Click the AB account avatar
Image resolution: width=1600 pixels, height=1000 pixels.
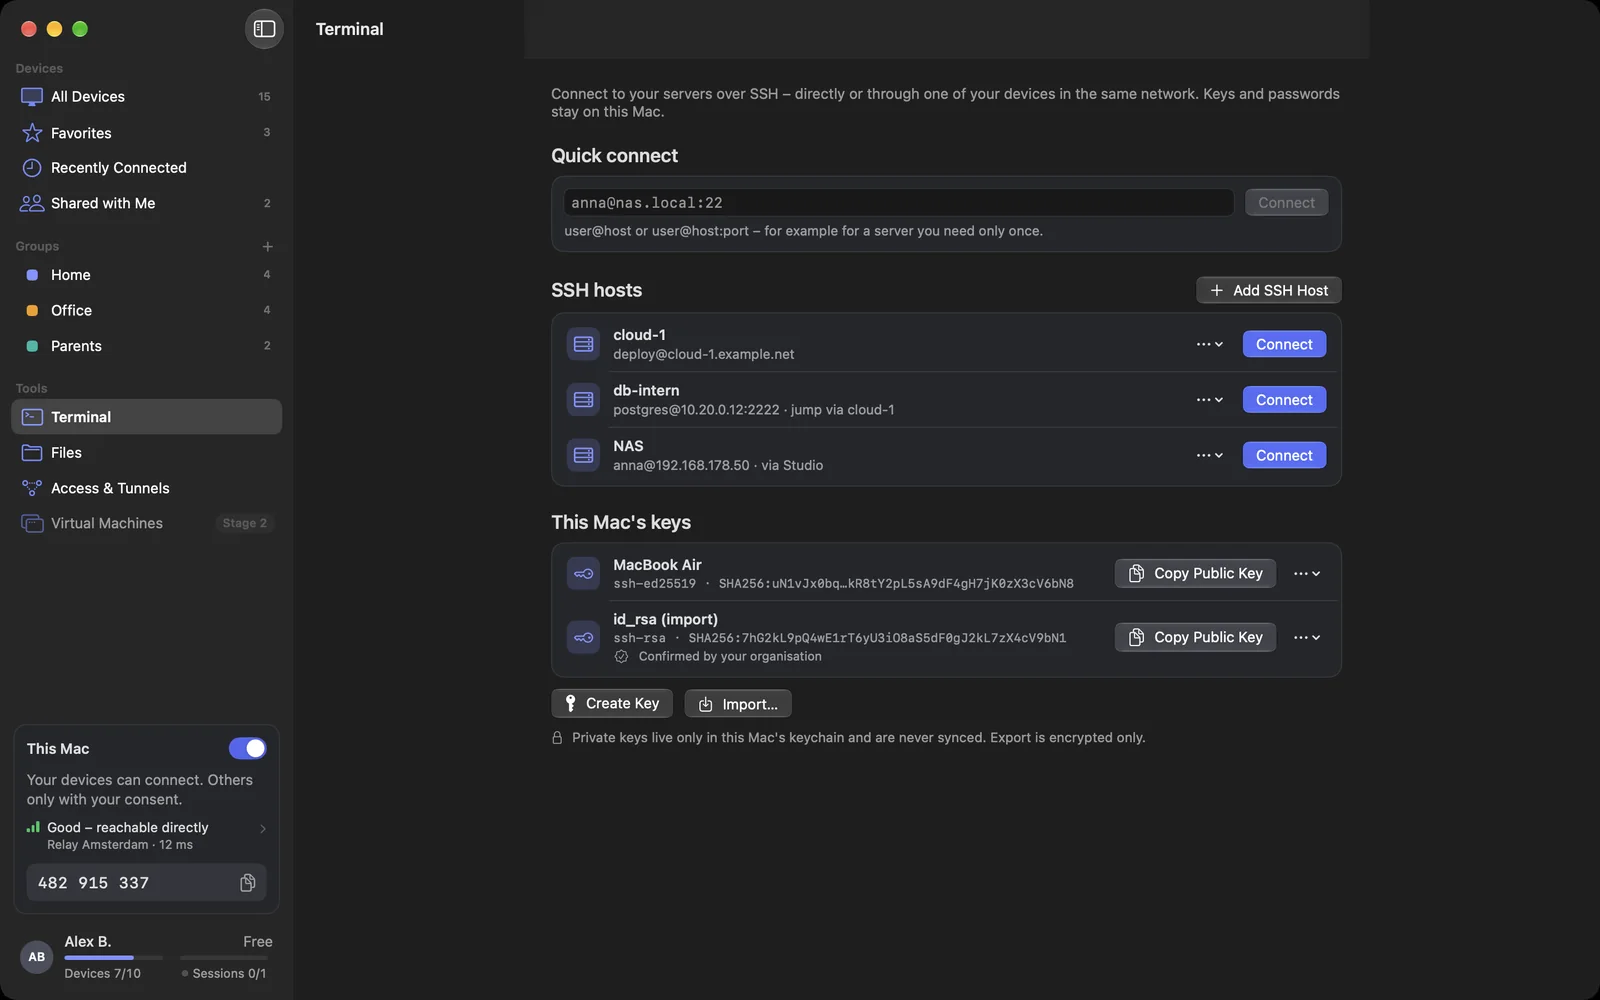click(36, 957)
